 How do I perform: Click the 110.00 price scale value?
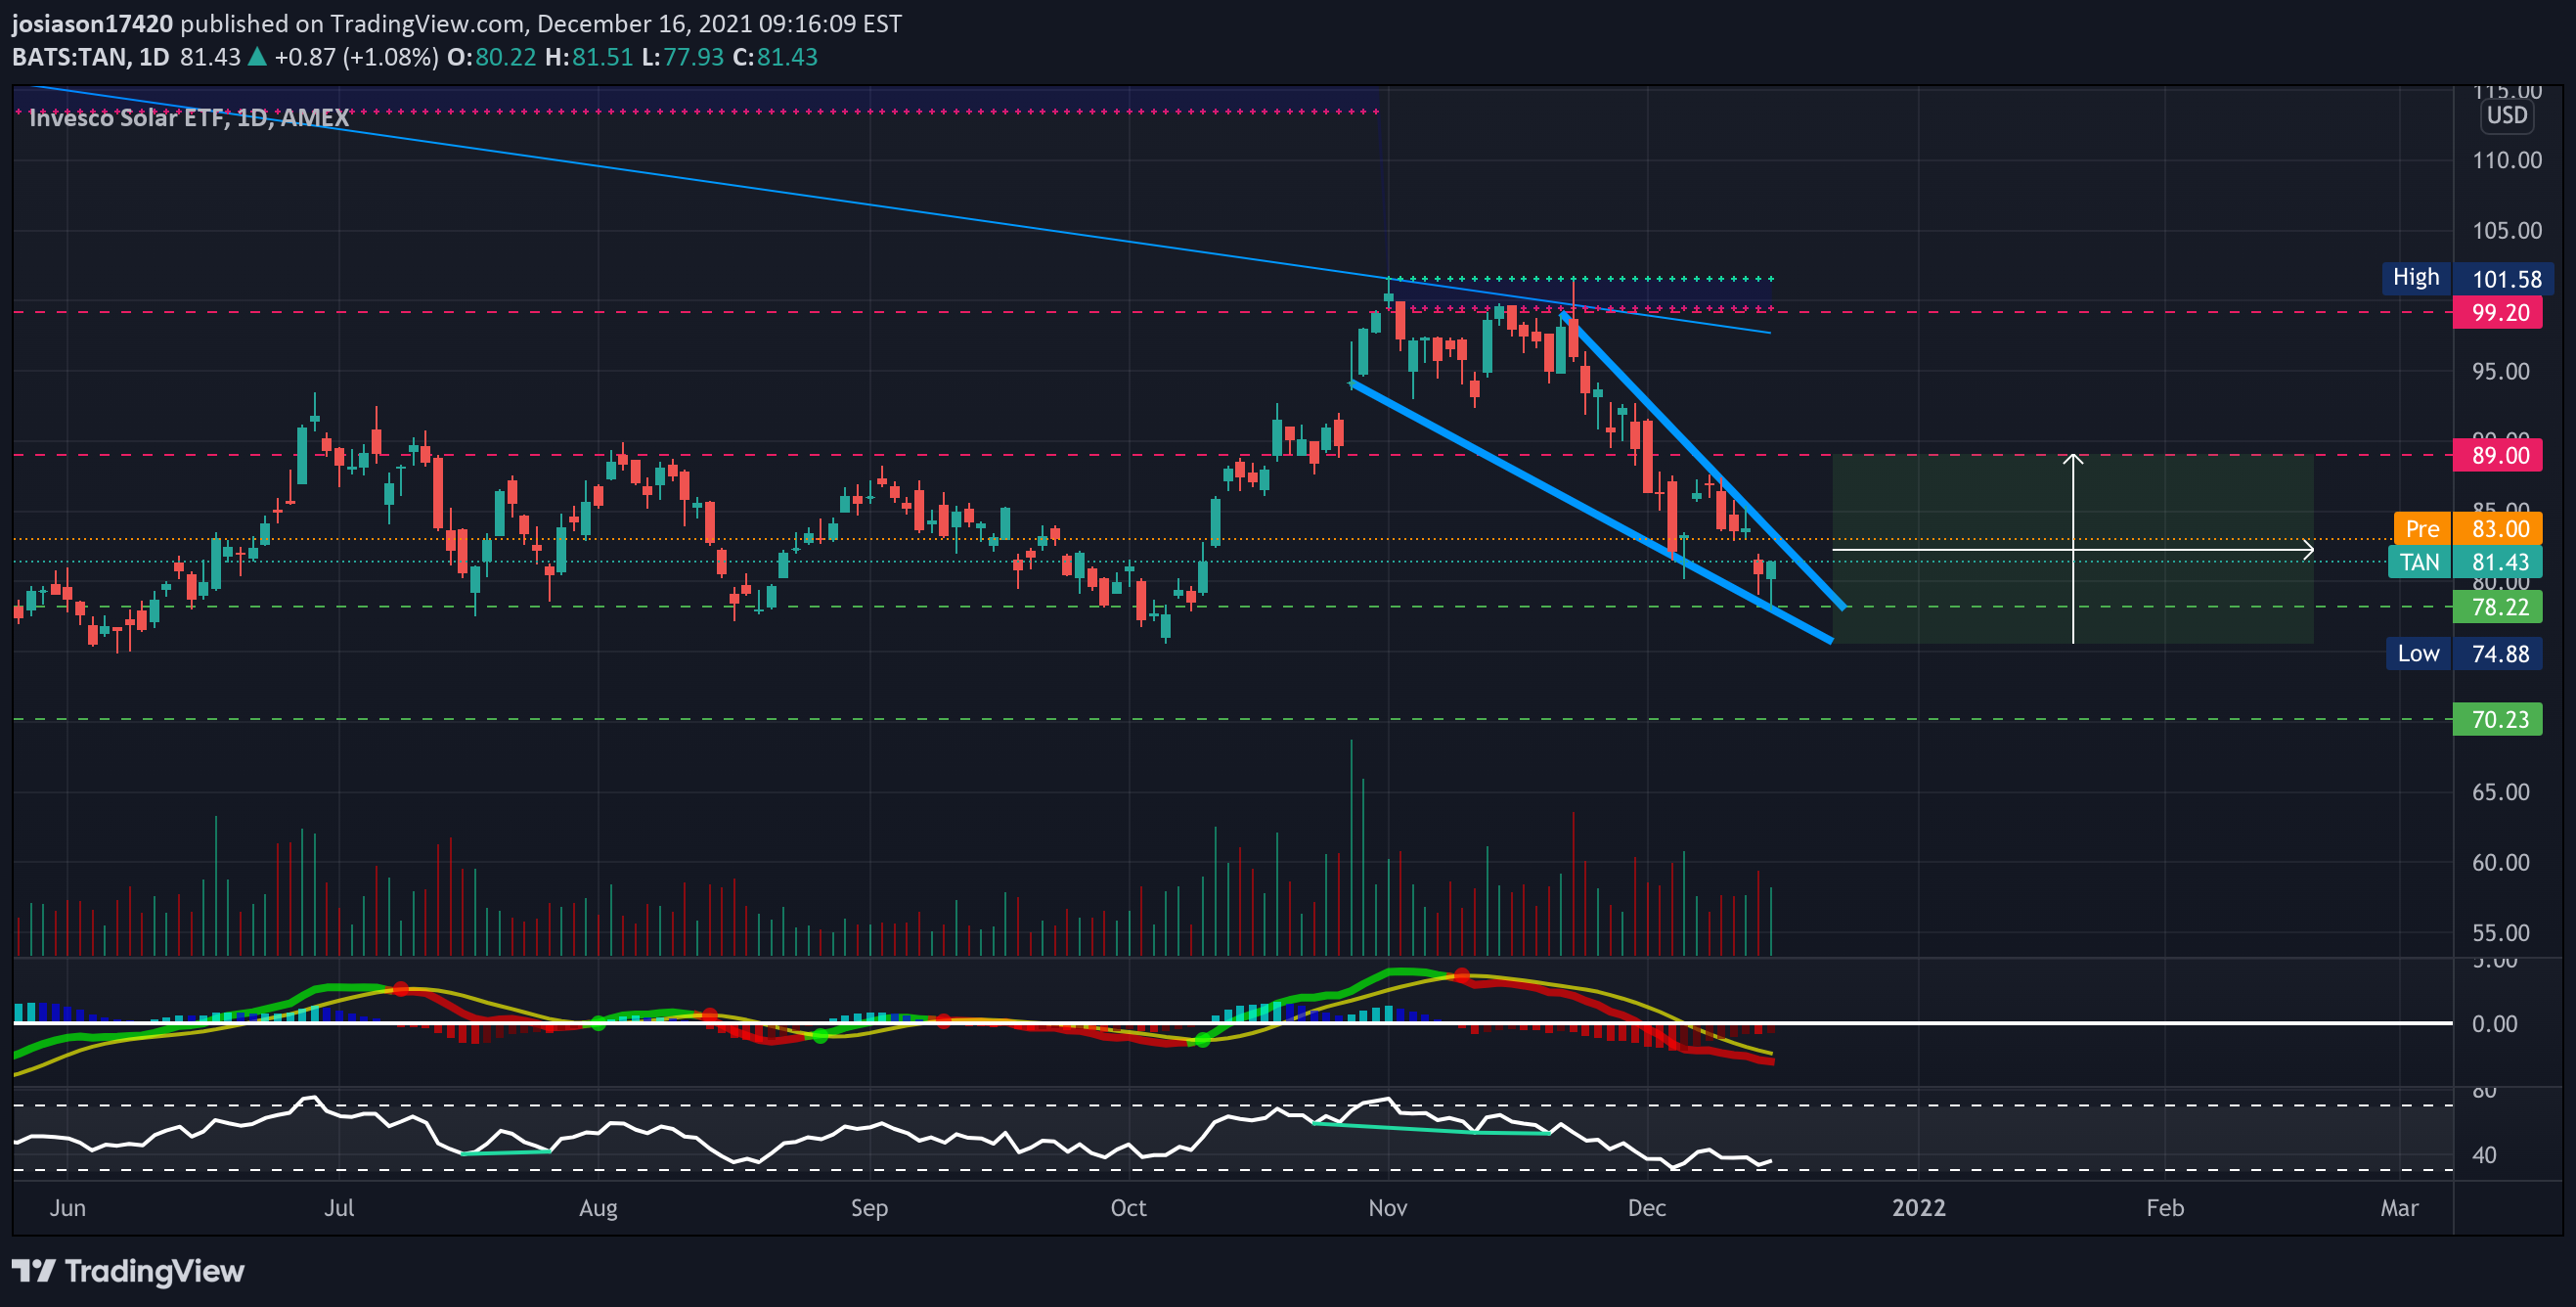(x=2506, y=160)
